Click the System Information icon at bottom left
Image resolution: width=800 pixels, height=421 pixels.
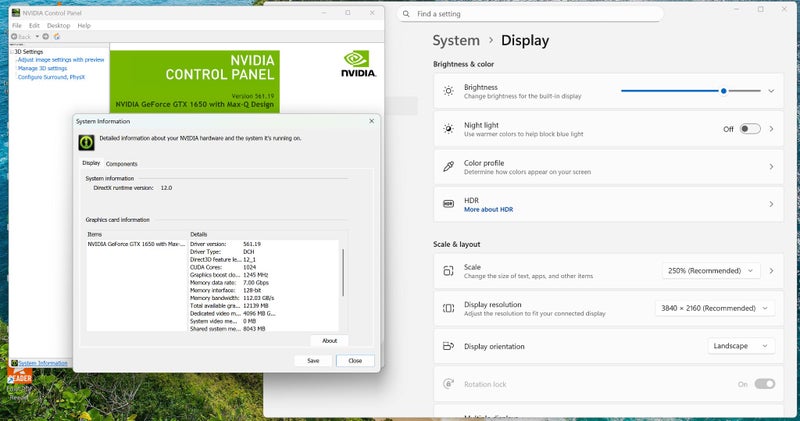coord(14,363)
